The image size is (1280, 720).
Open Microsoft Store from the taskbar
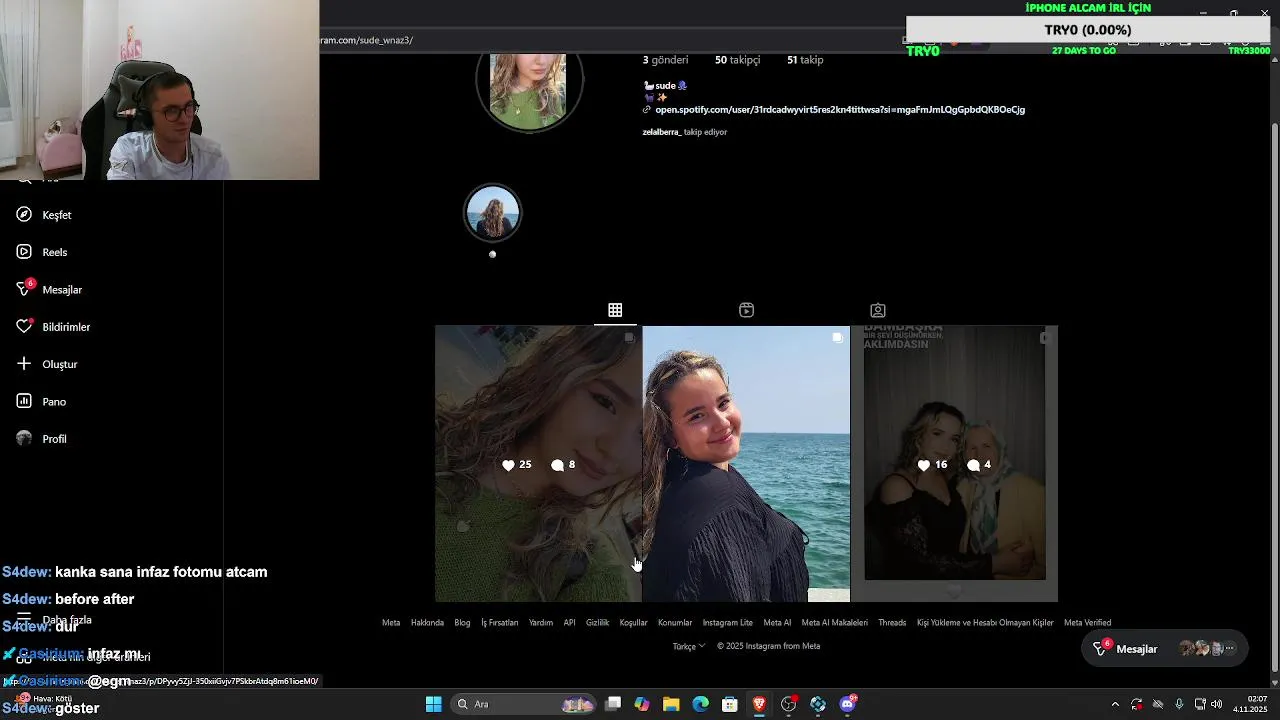coord(730,704)
